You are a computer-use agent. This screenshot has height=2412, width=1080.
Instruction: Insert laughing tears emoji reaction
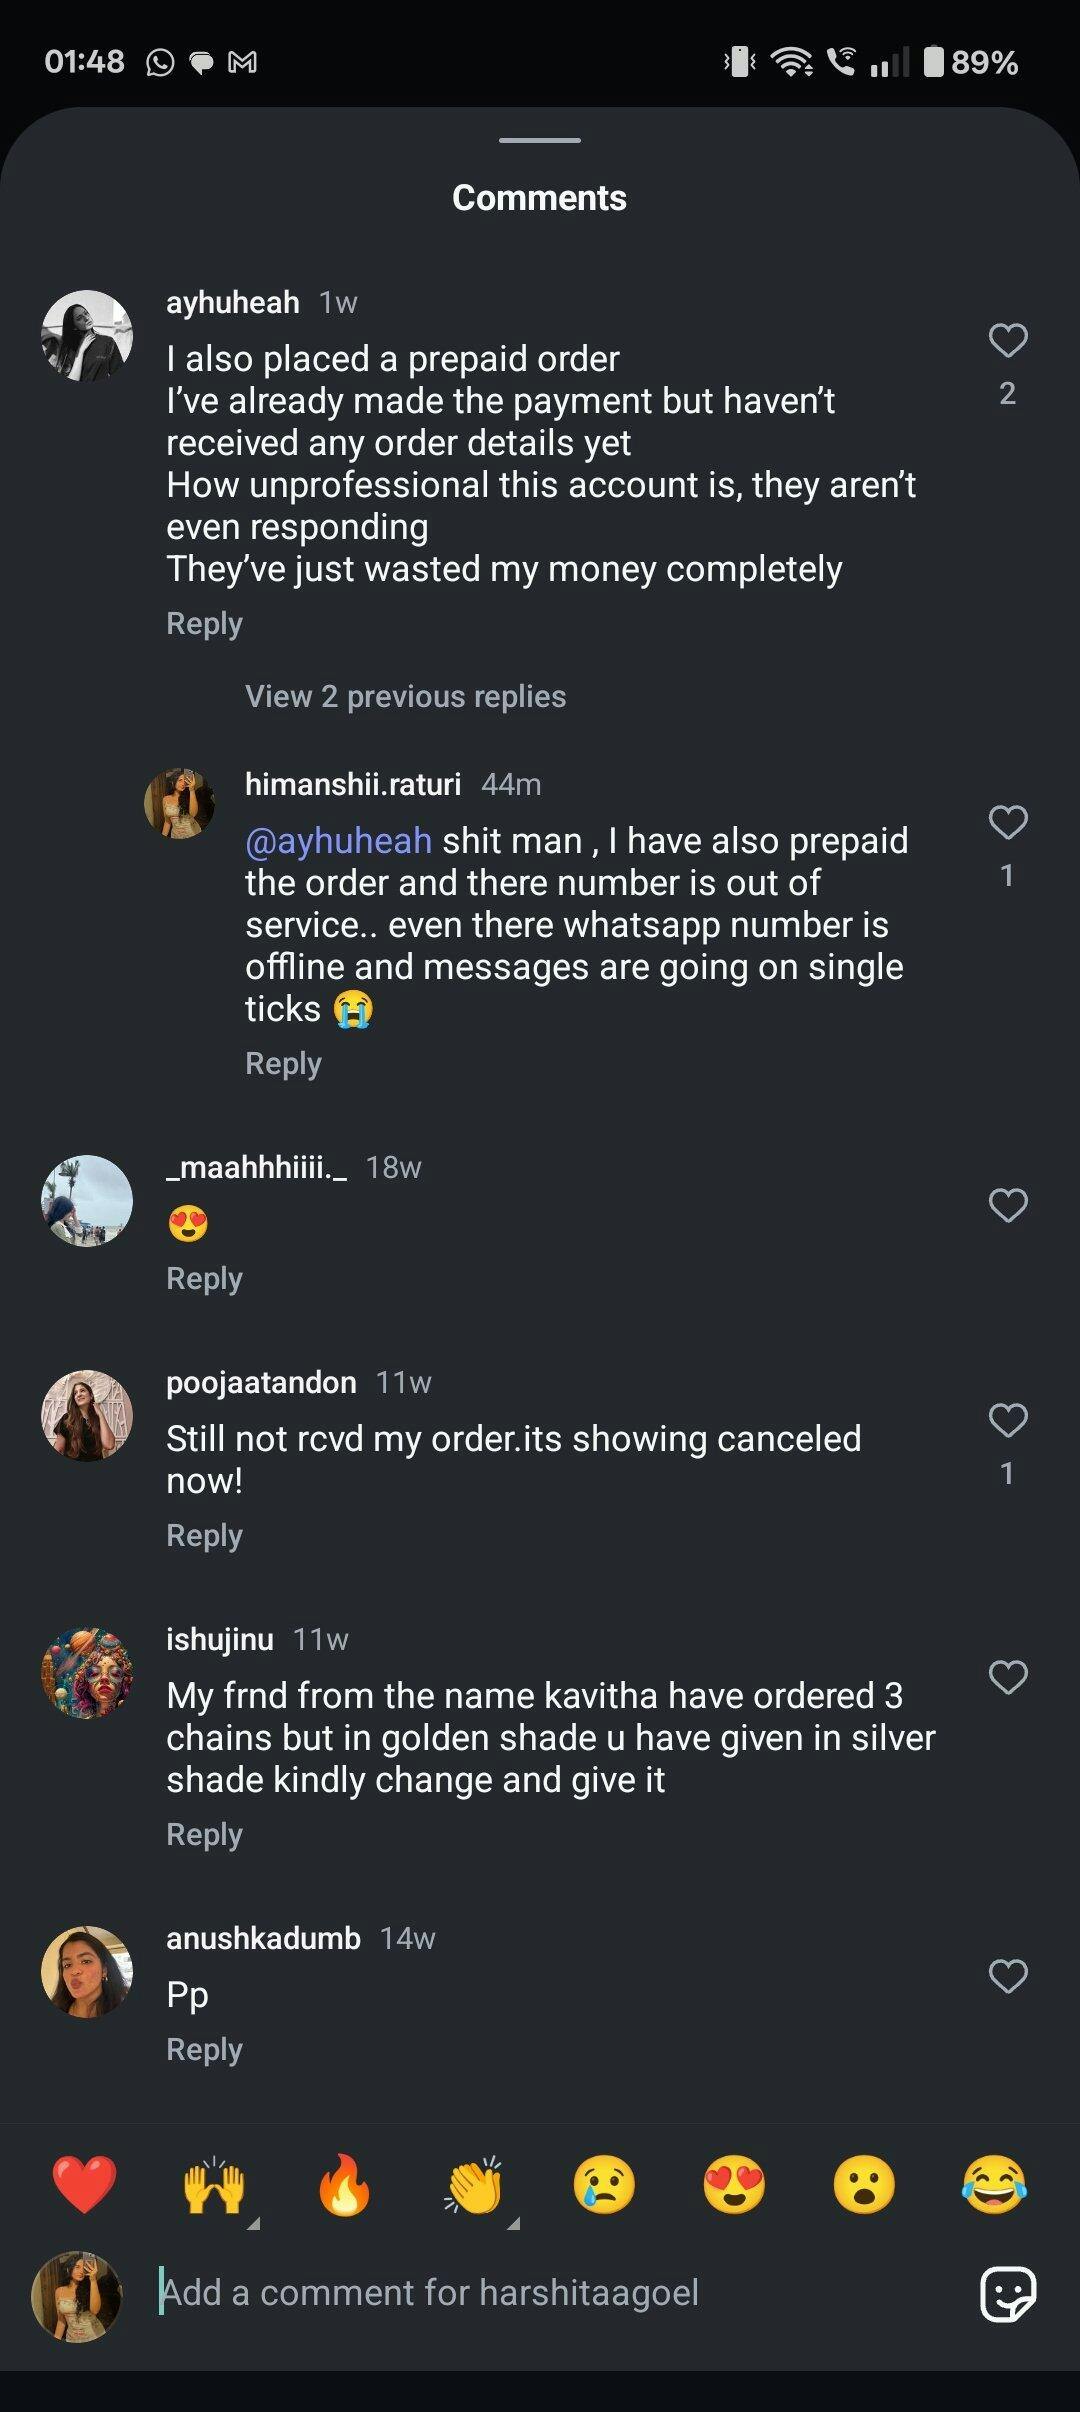(x=994, y=2184)
